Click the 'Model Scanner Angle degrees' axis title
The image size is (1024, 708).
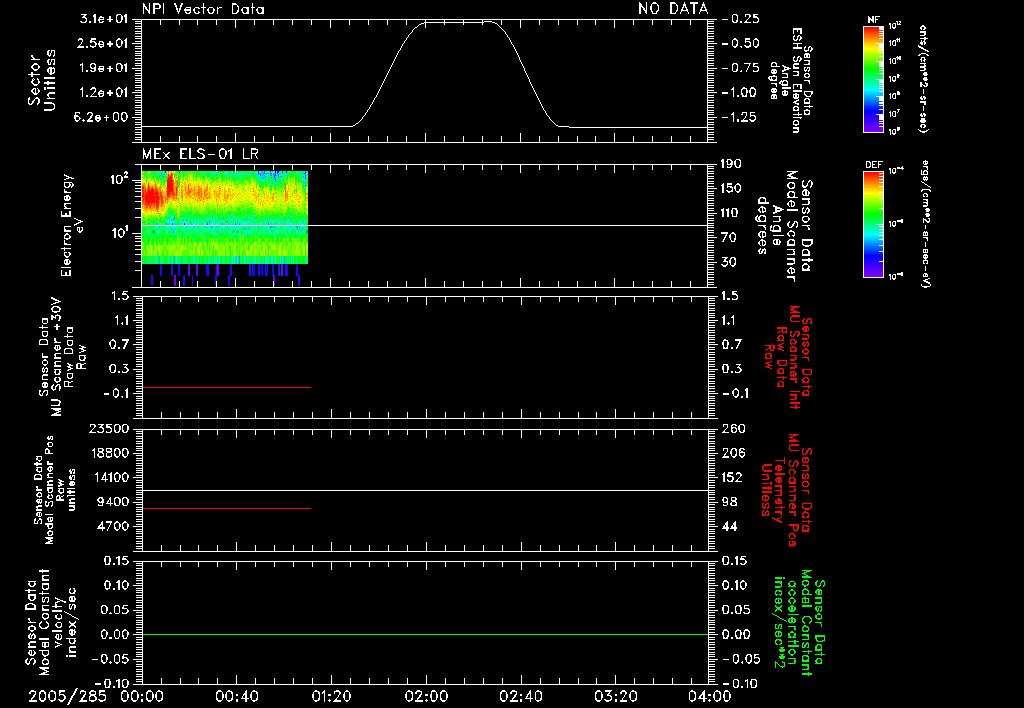784,226
